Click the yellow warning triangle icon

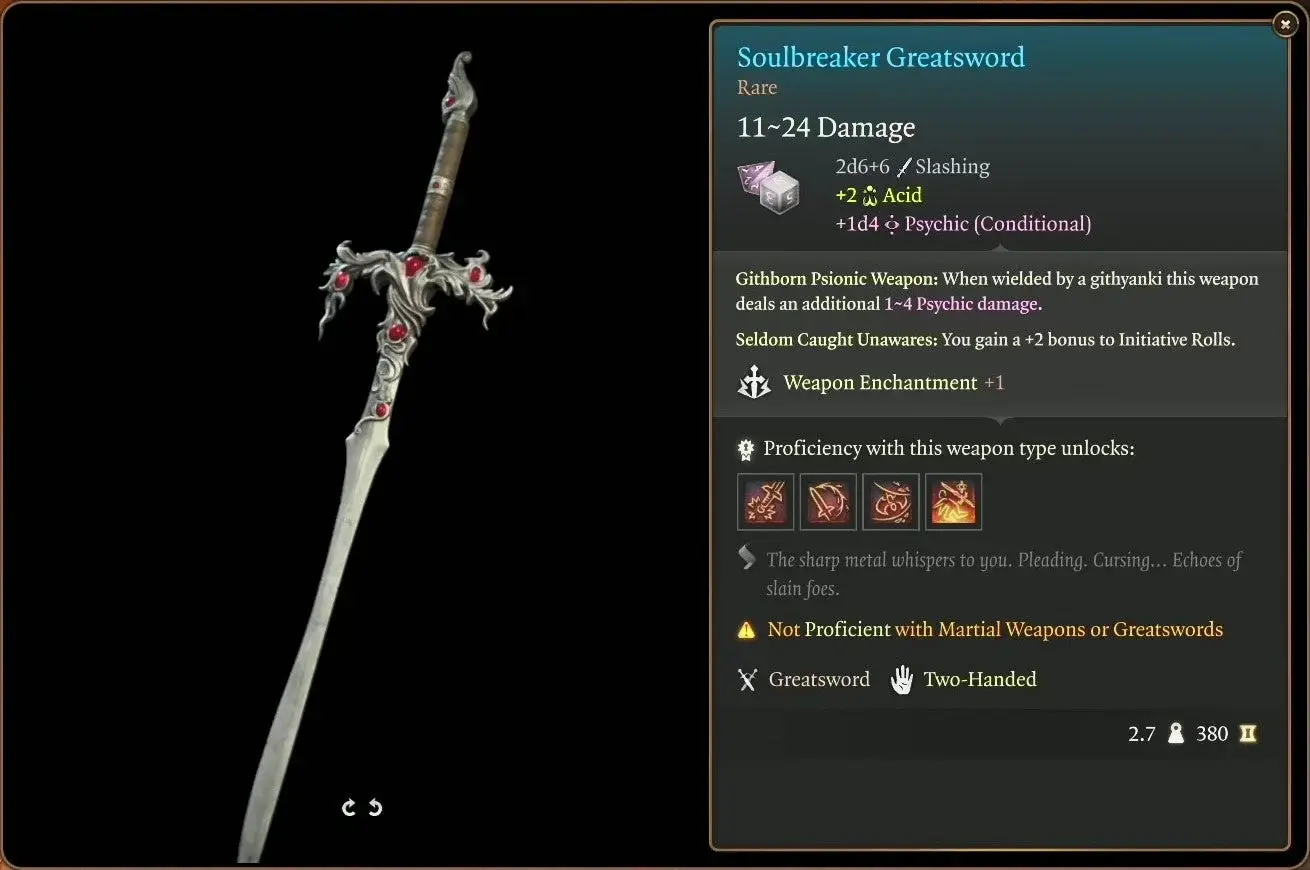[747, 630]
